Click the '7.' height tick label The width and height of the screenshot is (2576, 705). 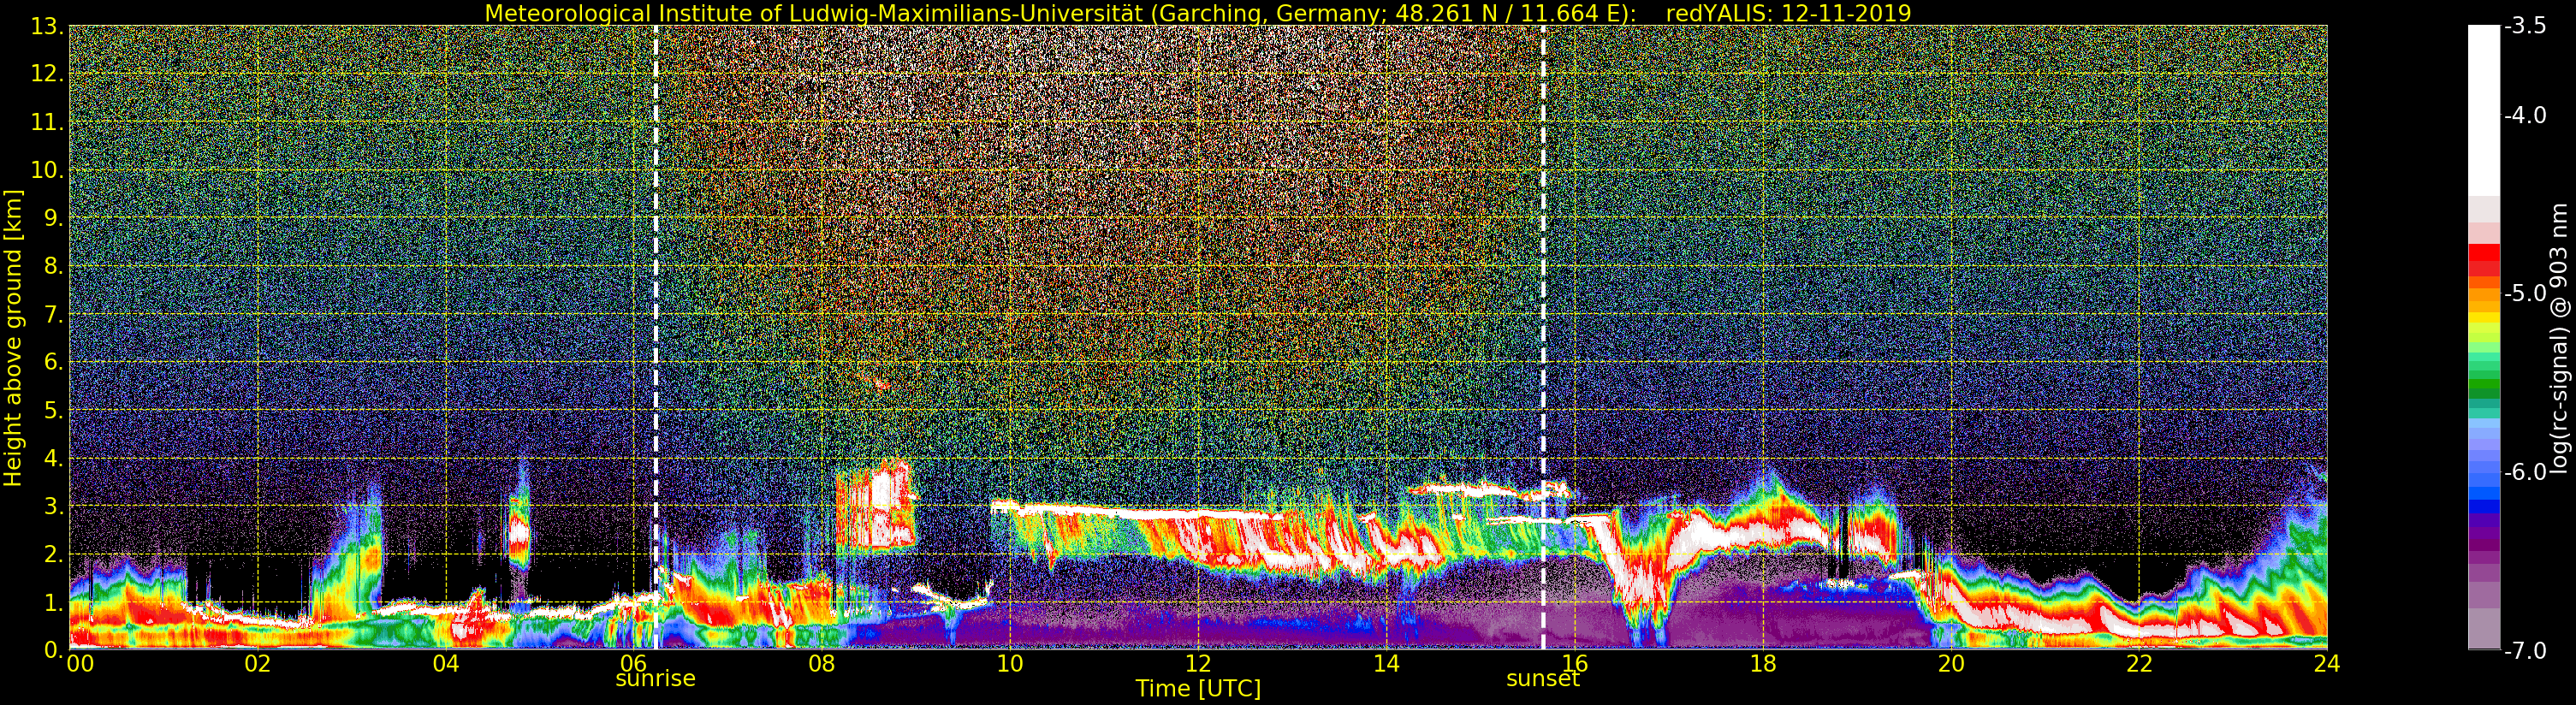click(x=53, y=314)
